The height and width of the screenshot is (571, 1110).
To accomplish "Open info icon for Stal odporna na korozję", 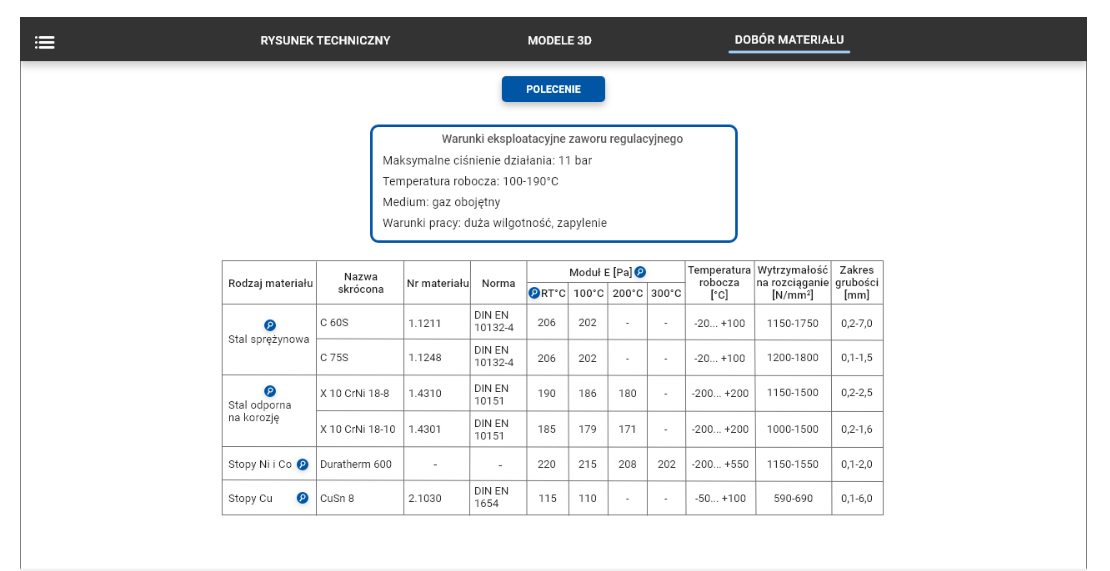I will (x=269, y=391).
